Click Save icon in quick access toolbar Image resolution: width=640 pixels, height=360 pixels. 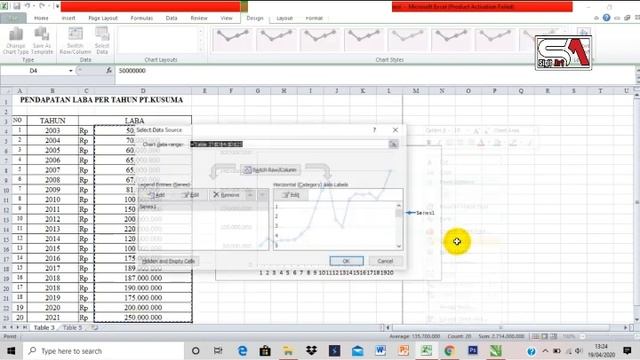17,6
